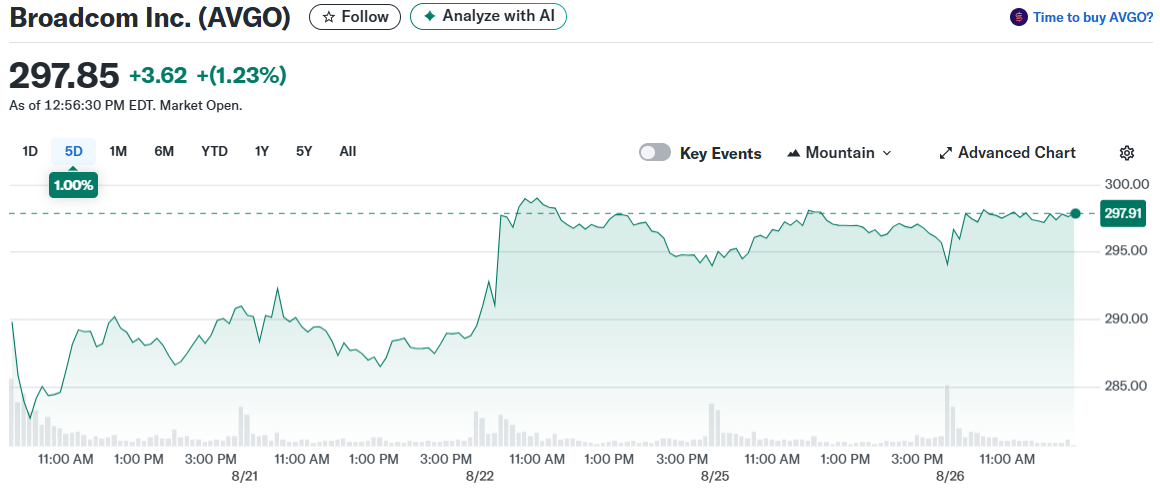Image resolution: width=1160 pixels, height=489 pixels.
Task: Open Time to buy AVGO? link
Action: tap(1093, 17)
